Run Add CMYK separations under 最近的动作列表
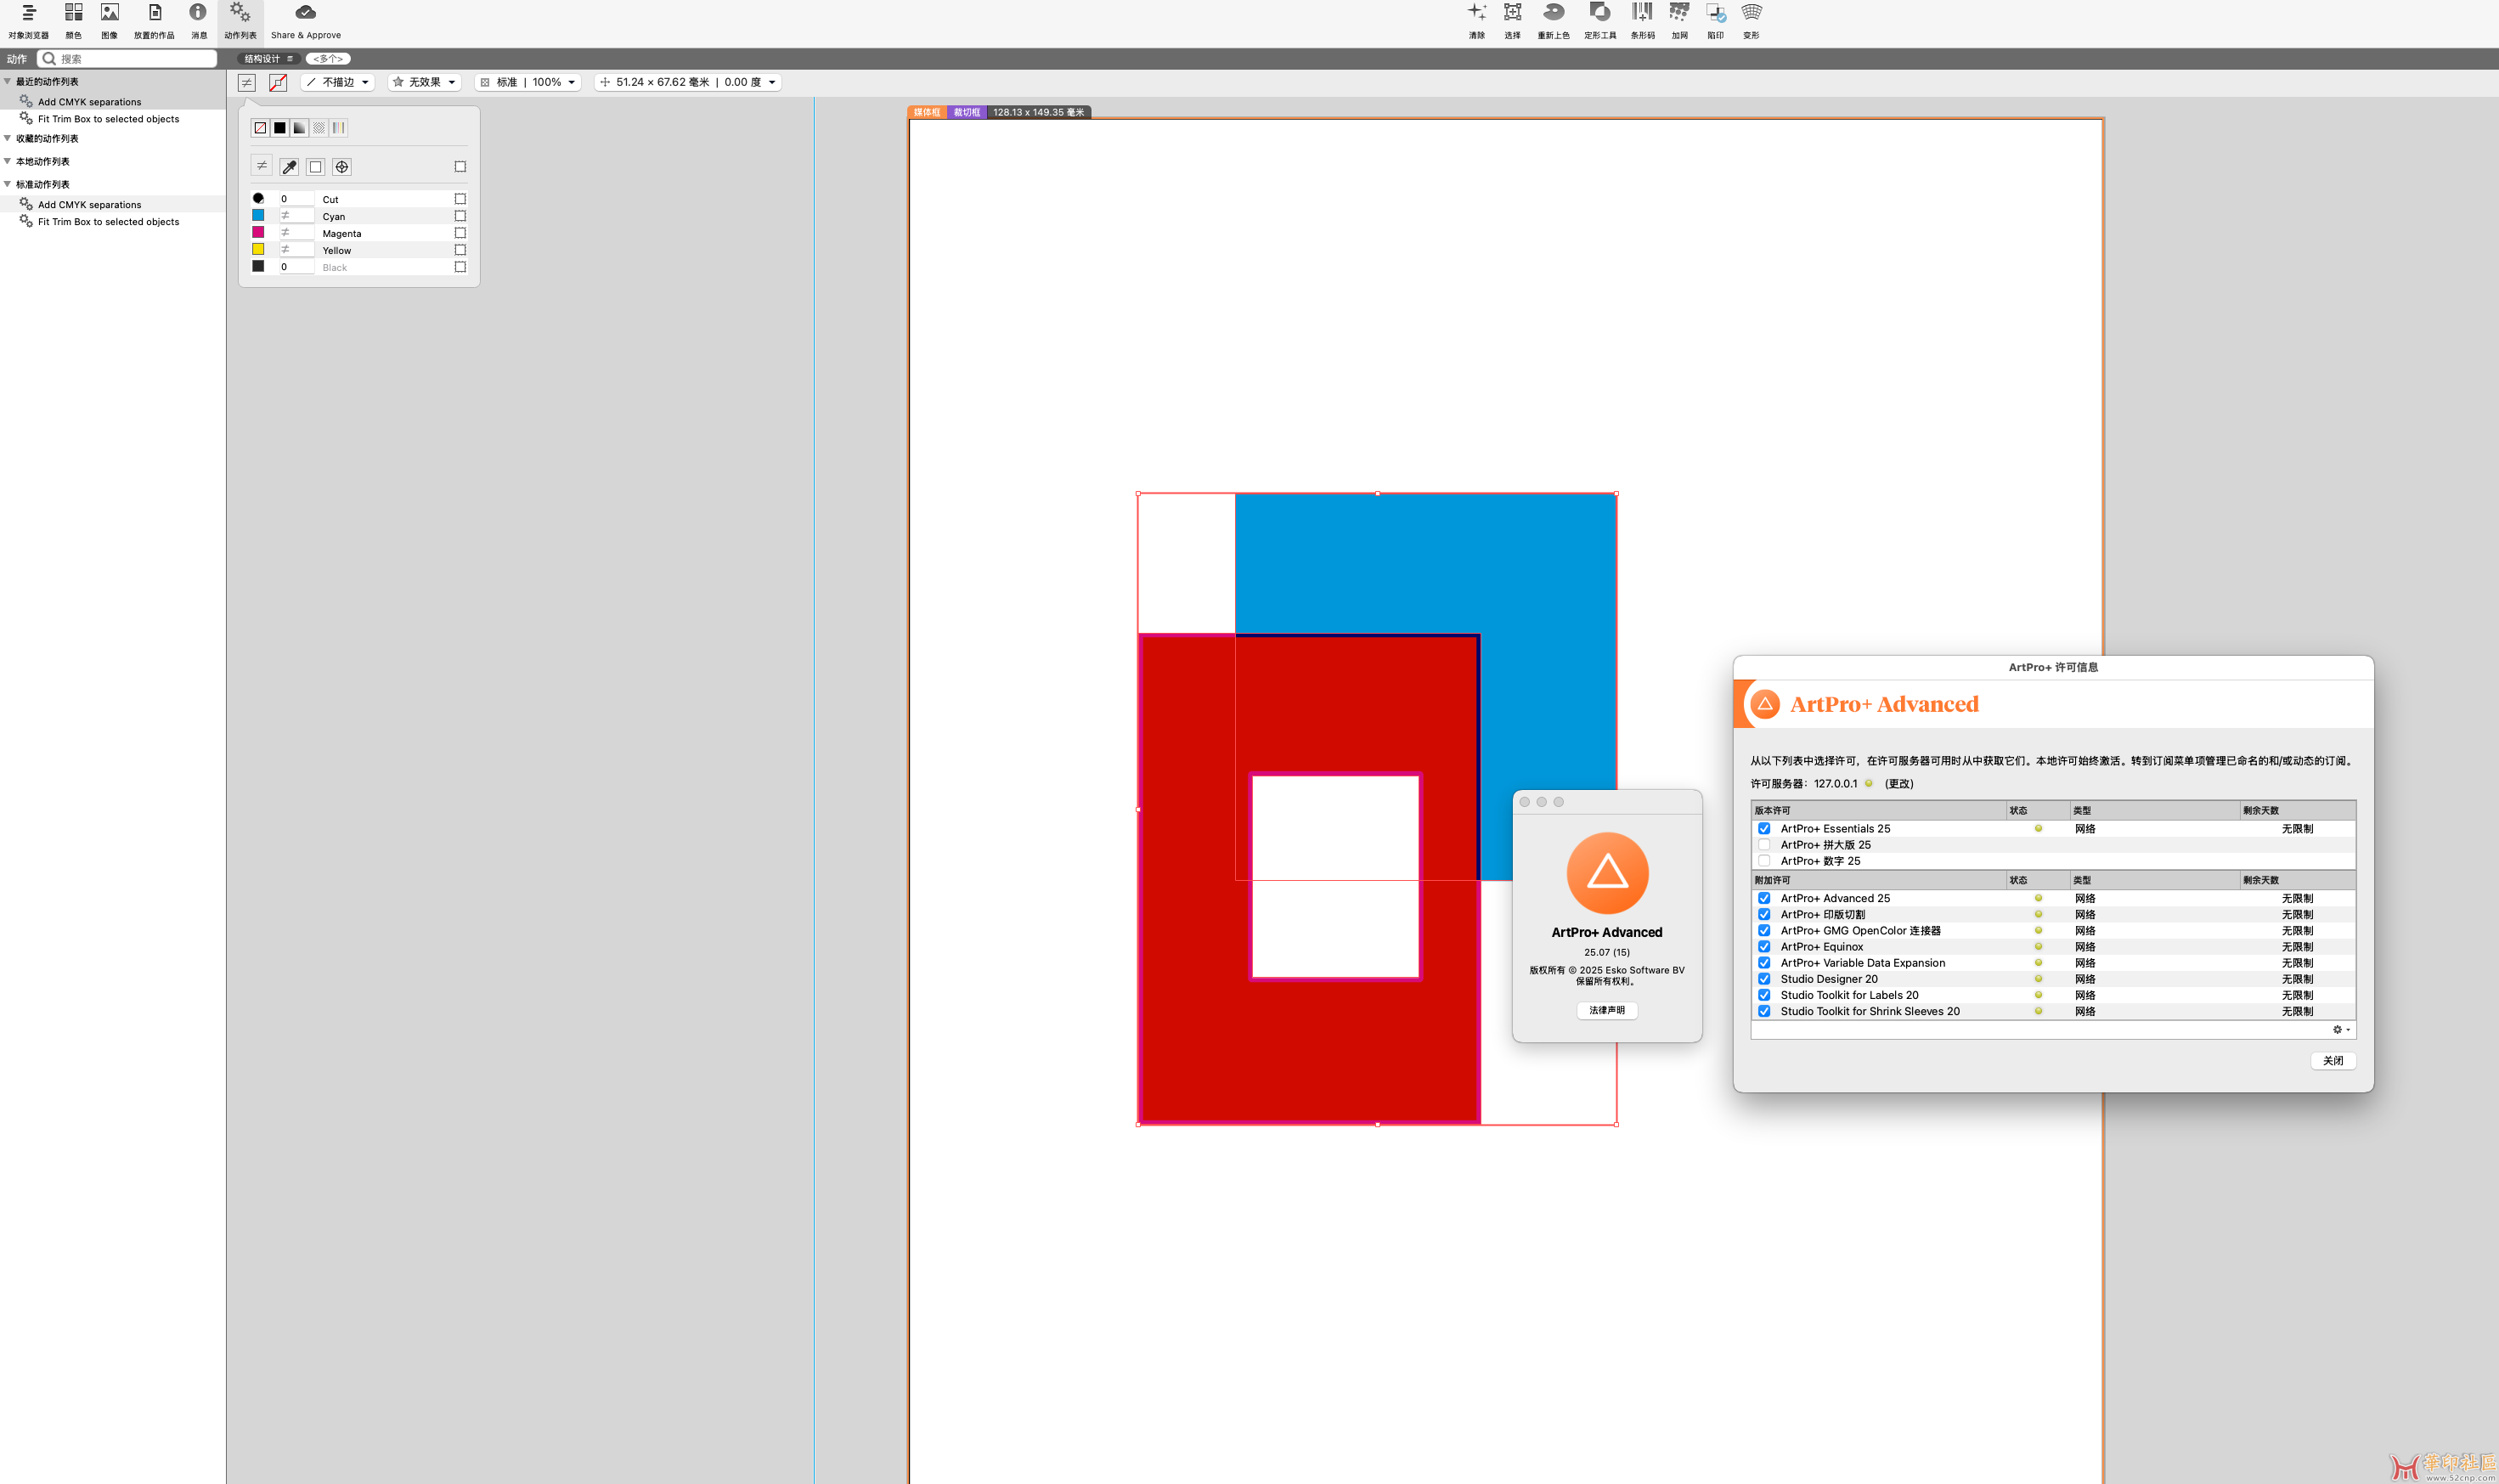The height and width of the screenshot is (1484, 2499). coord(89,102)
